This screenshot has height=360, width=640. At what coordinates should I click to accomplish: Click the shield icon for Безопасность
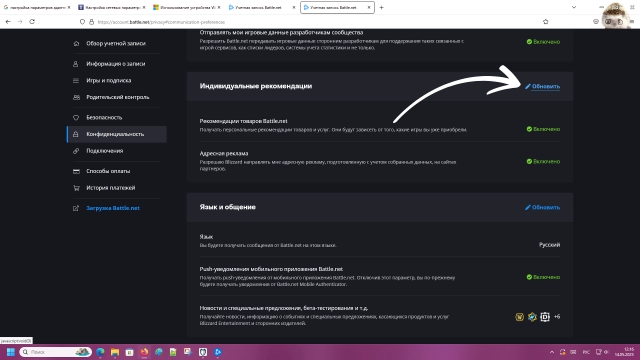[x=76, y=118]
